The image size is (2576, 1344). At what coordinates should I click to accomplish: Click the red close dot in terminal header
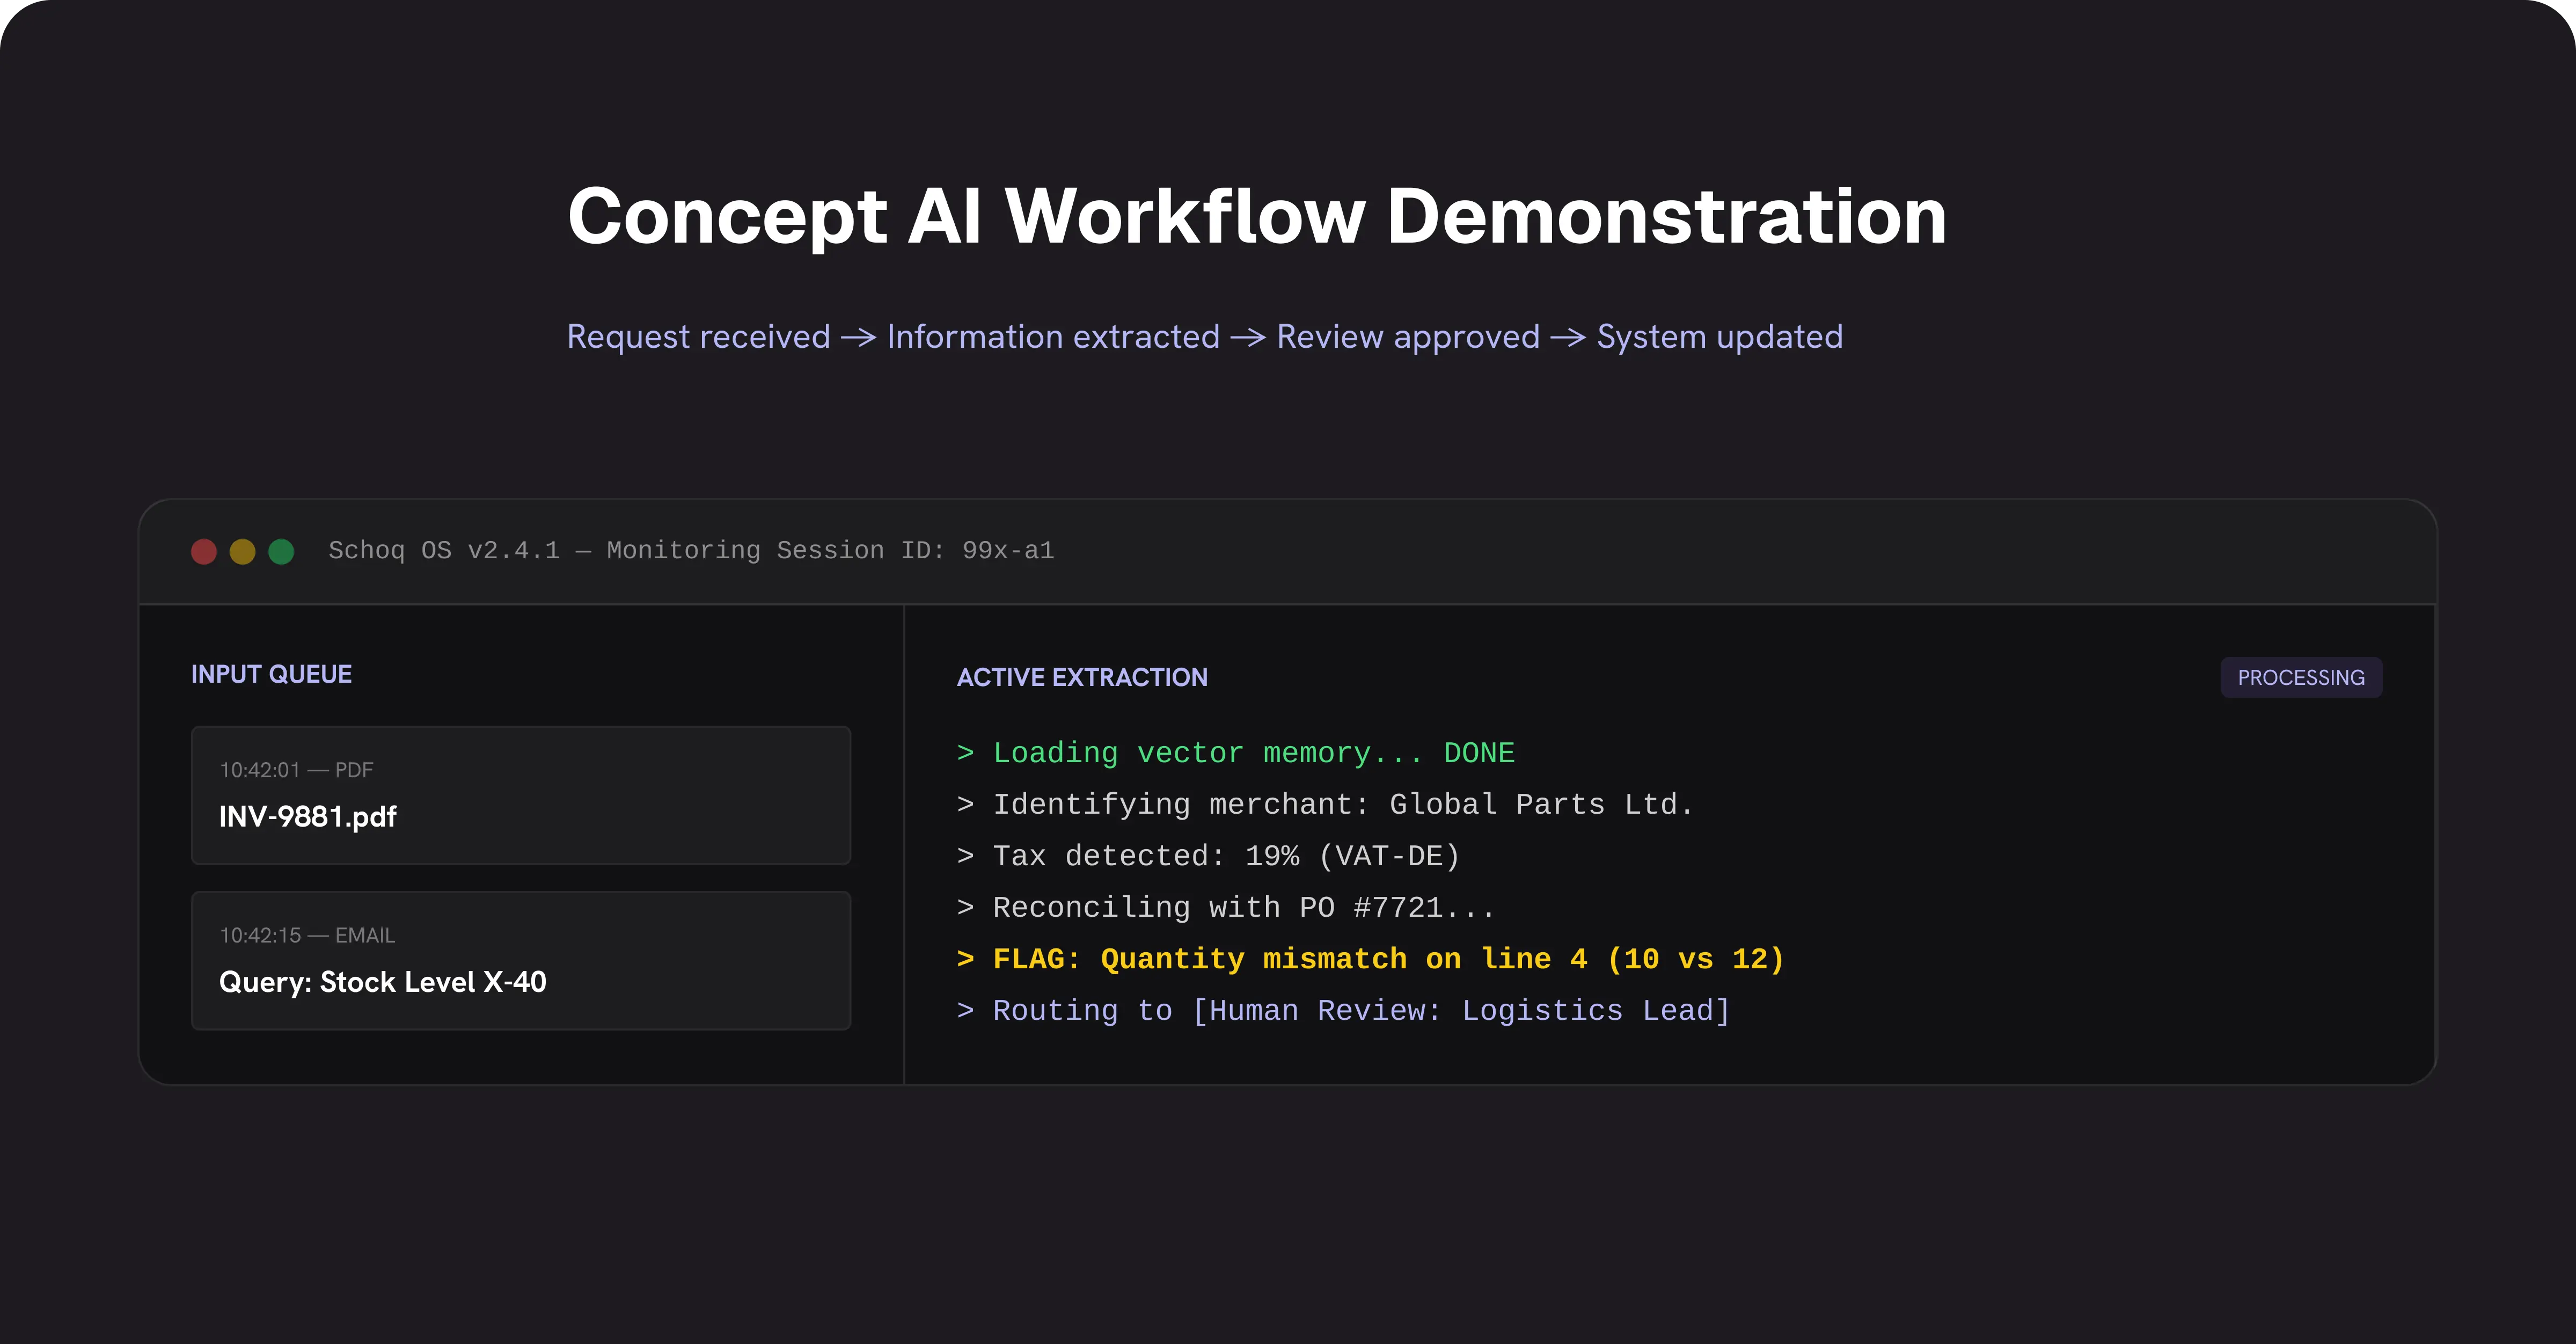tap(204, 551)
